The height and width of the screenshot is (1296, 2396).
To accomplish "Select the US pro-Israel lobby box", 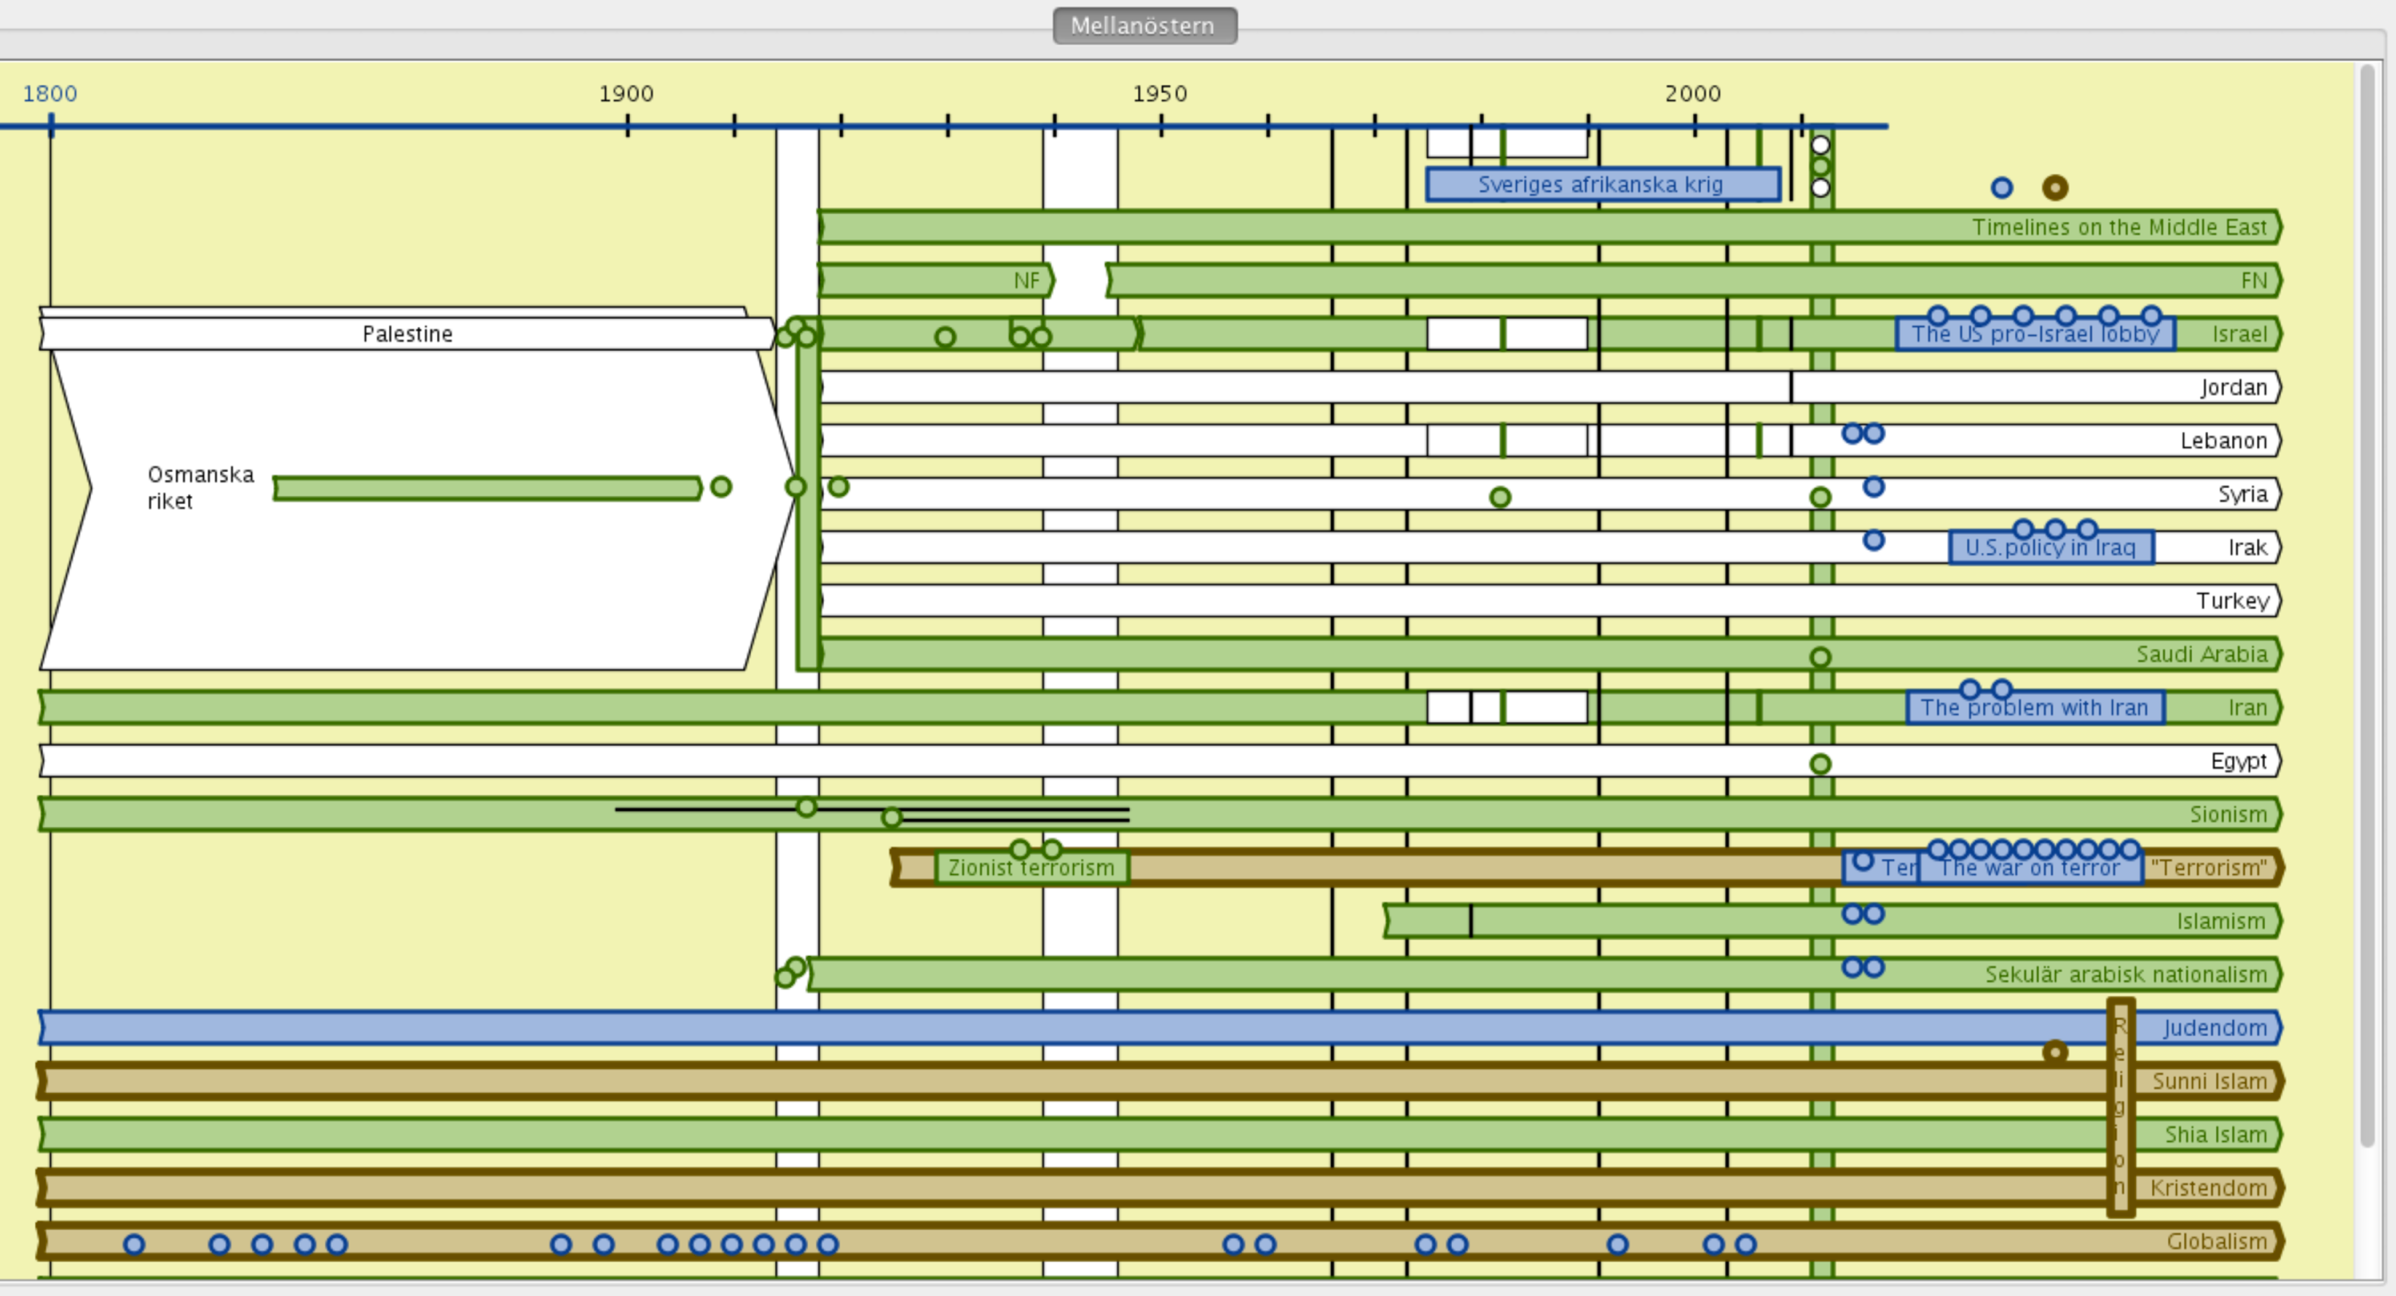I will click(2034, 336).
